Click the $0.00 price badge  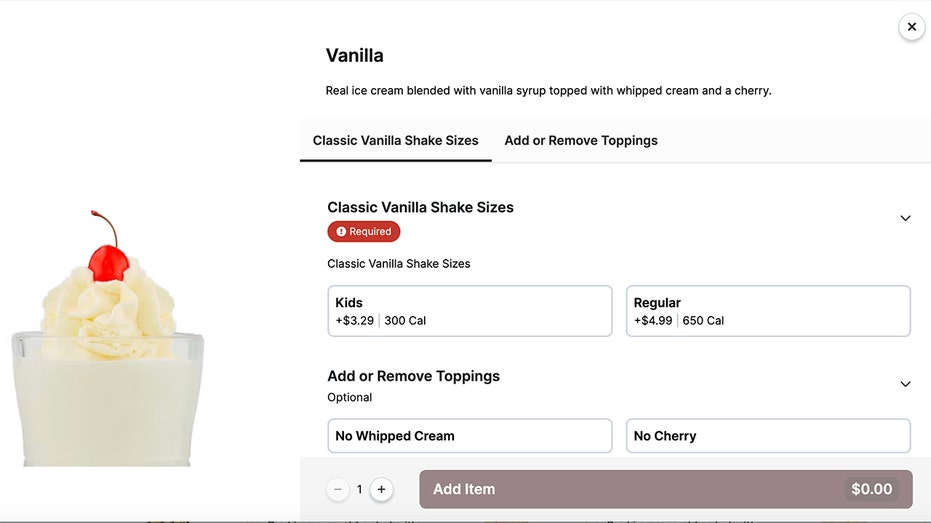click(x=871, y=489)
